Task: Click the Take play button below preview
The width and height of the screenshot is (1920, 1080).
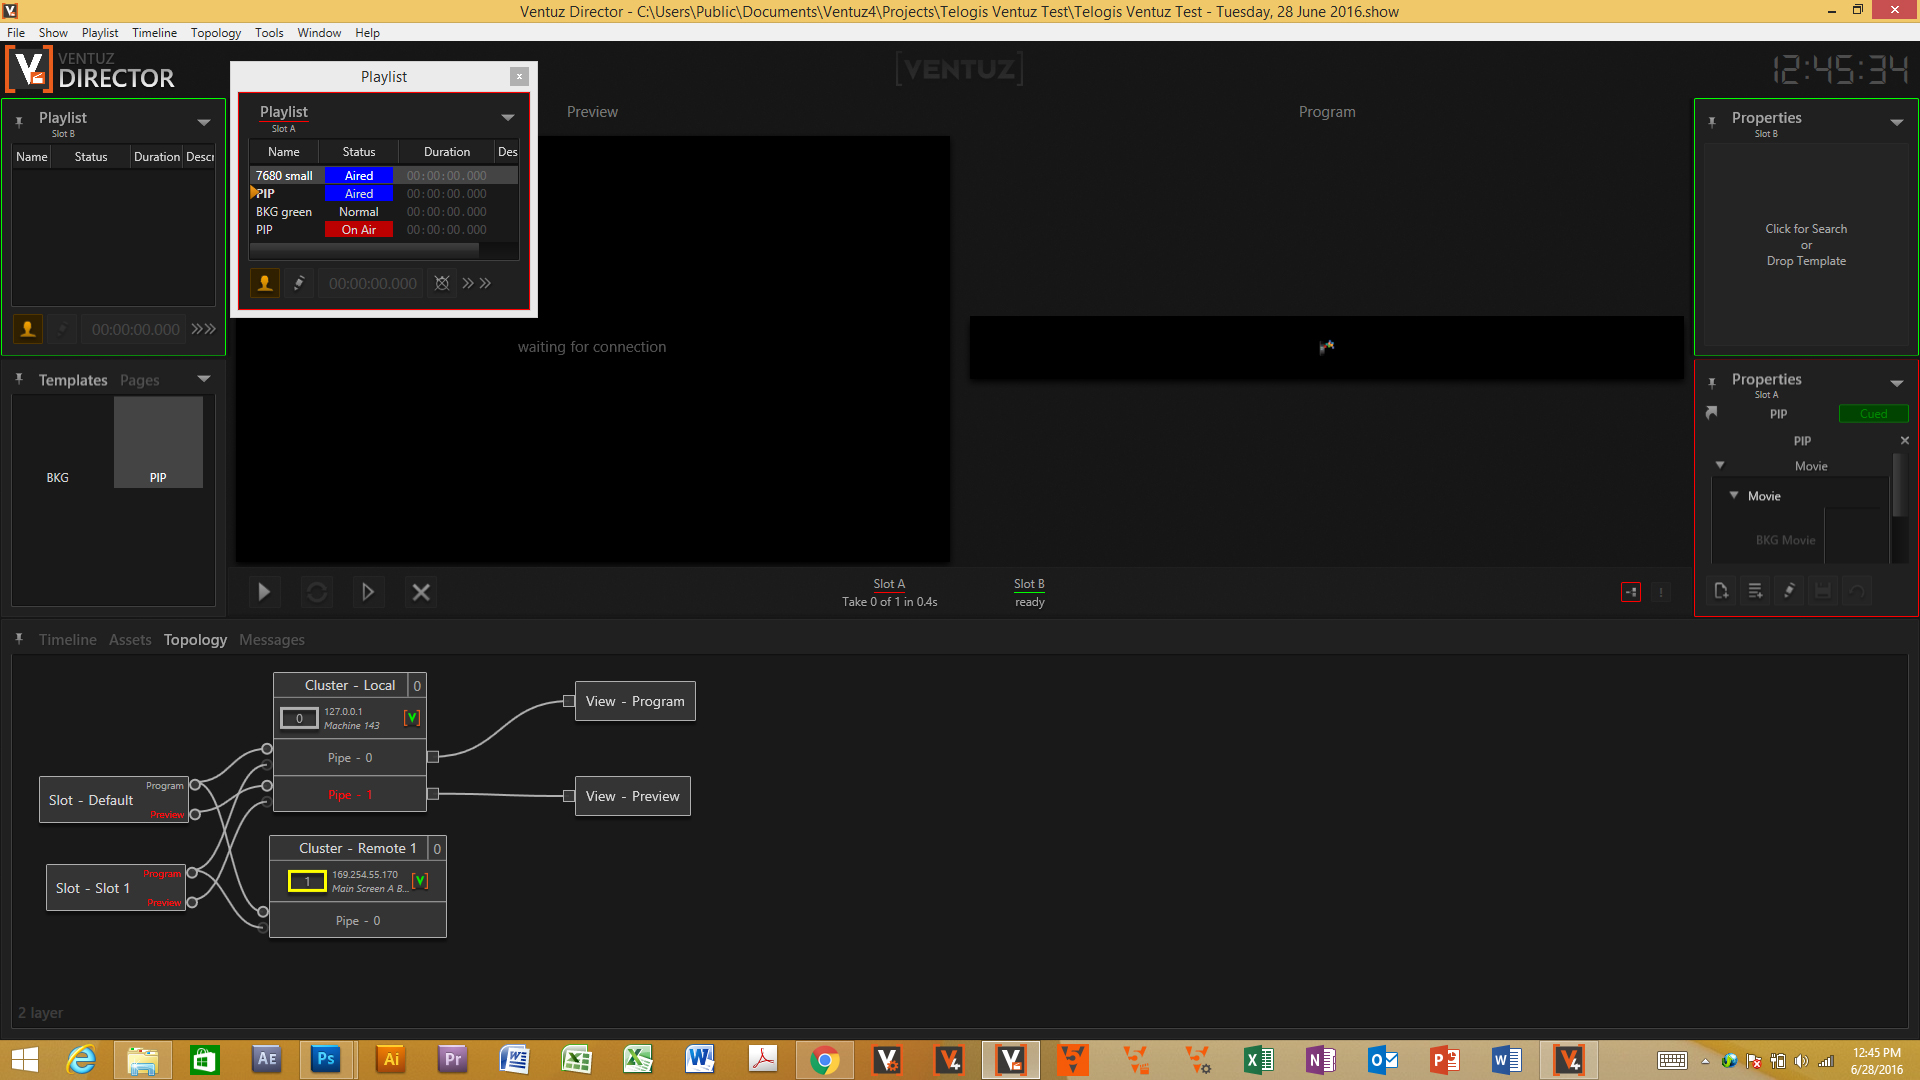Action: coord(264,592)
